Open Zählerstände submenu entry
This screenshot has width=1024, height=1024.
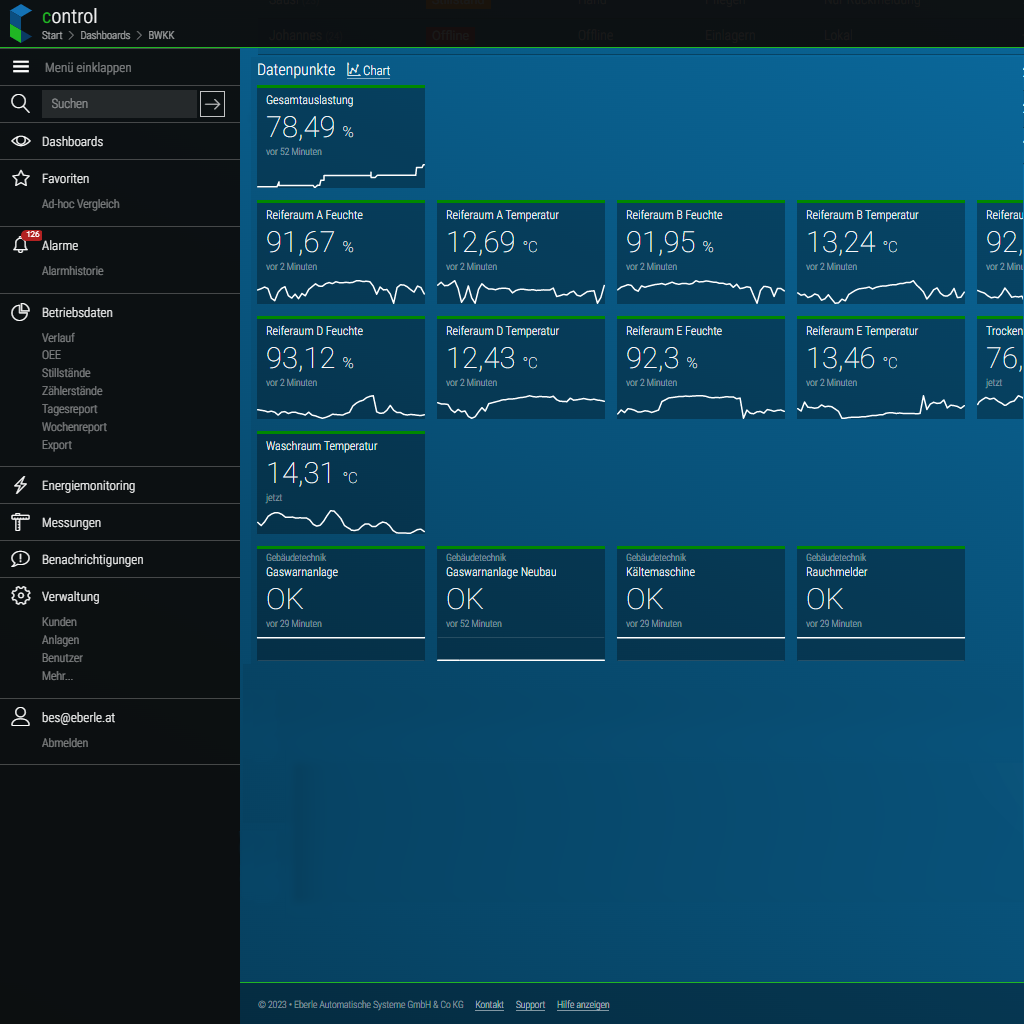[72, 391]
